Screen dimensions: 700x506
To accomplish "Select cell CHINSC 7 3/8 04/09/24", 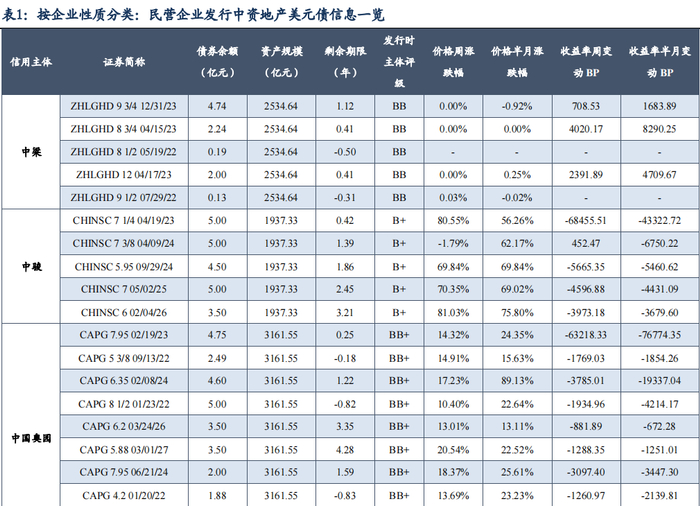I will tap(124, 243).
